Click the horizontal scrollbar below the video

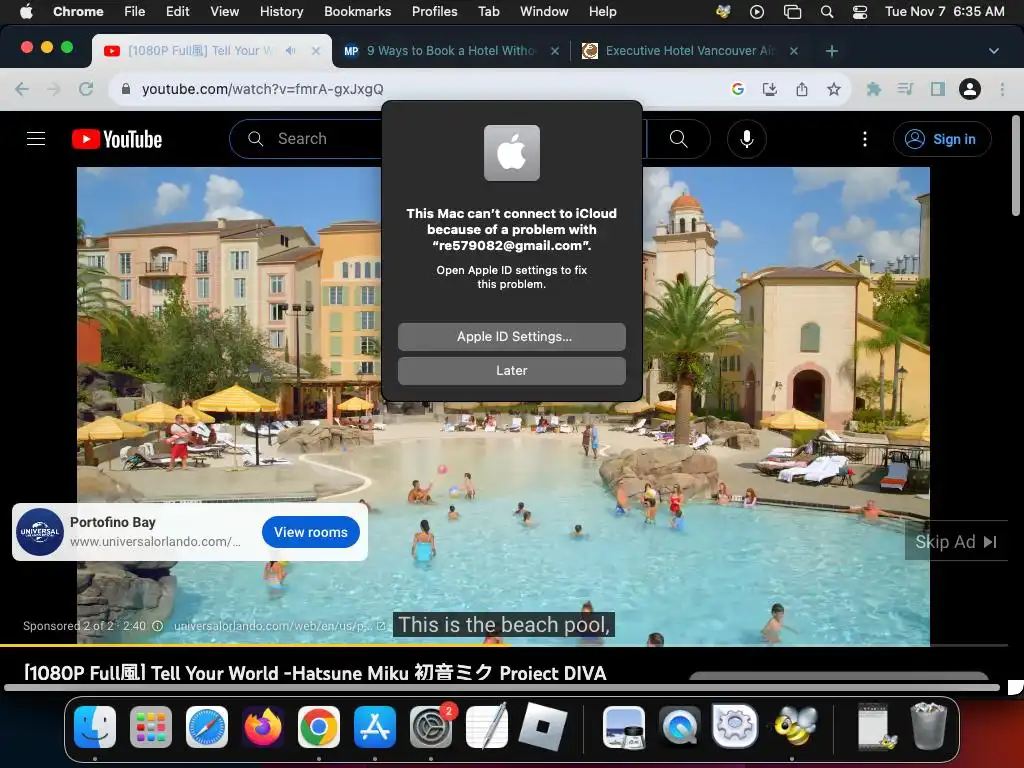point(502,687)
